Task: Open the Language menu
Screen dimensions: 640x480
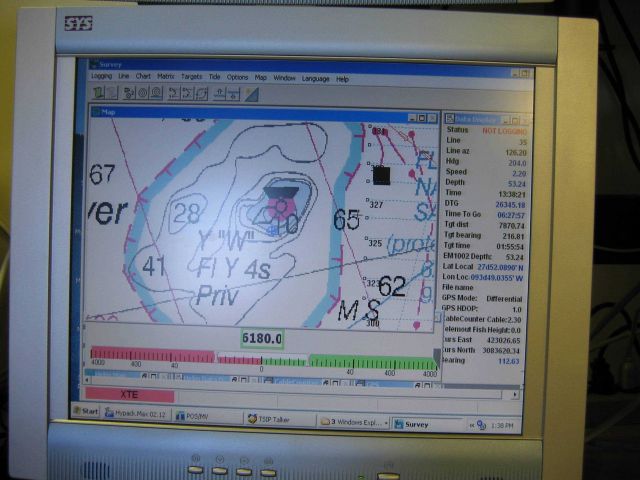Action: point(316,78)
